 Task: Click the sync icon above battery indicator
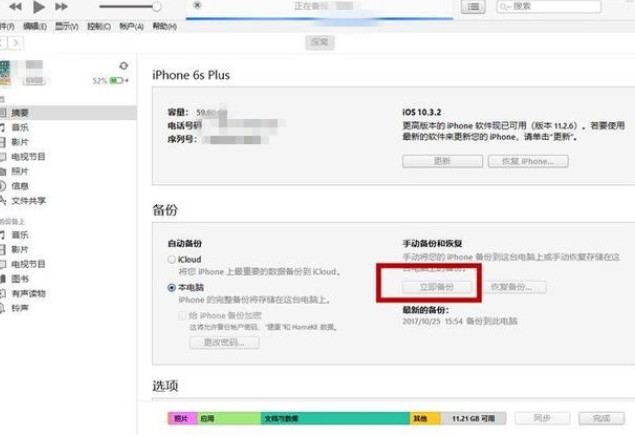pos(123,66)
